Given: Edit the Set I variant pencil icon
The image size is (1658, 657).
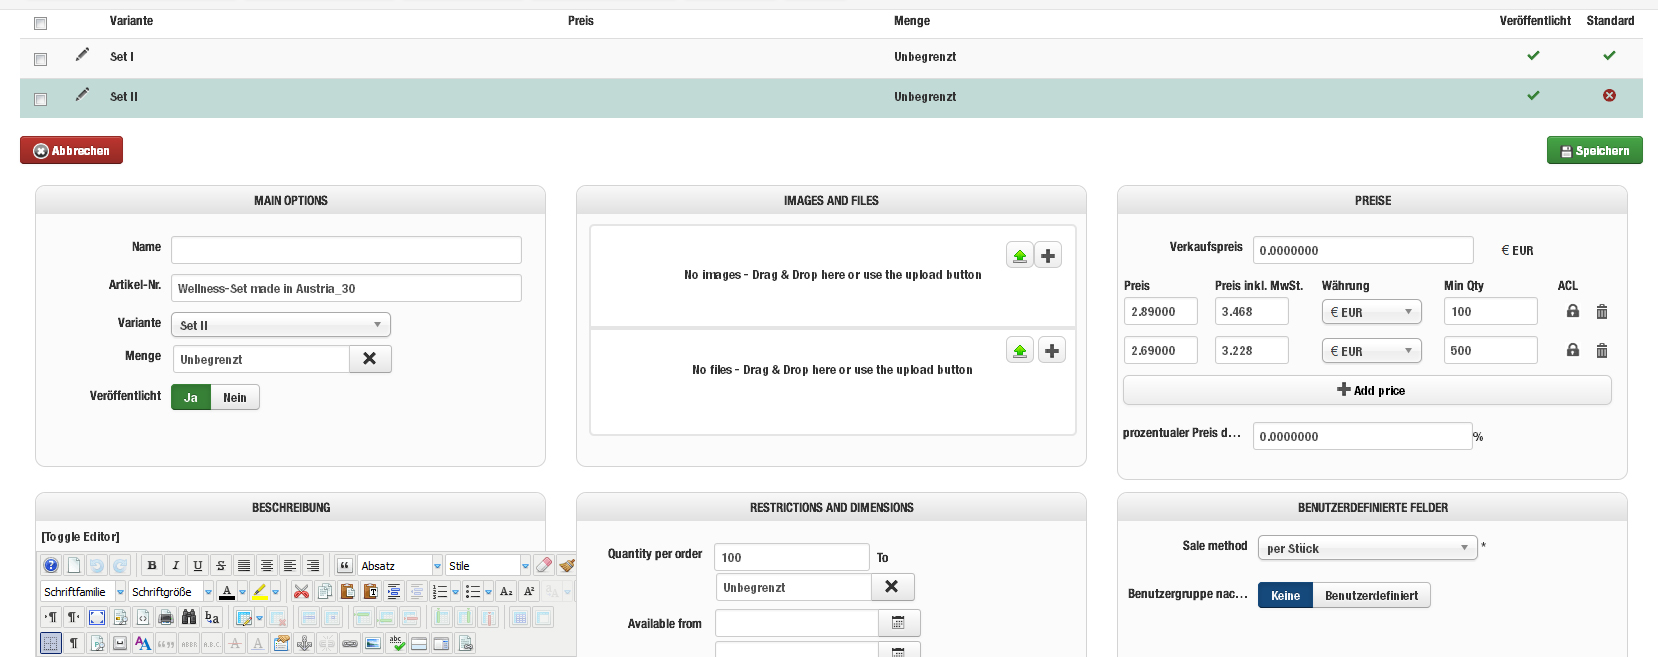Looking at the screenshot, I should pos(82,54).
